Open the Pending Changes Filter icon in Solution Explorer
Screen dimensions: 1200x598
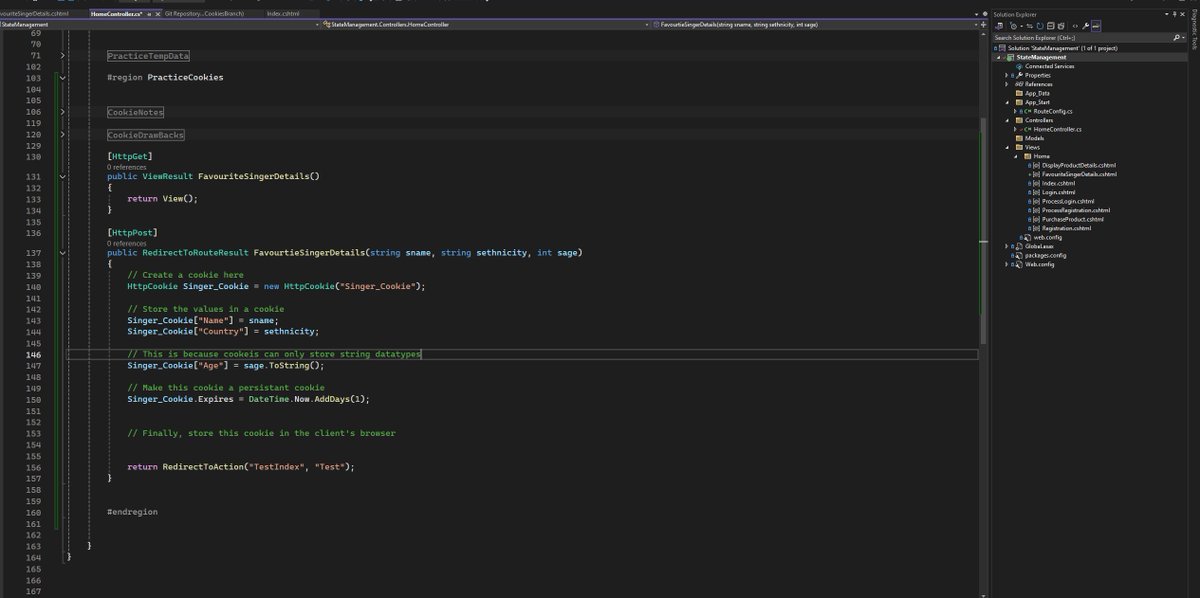pos(1013,25)
